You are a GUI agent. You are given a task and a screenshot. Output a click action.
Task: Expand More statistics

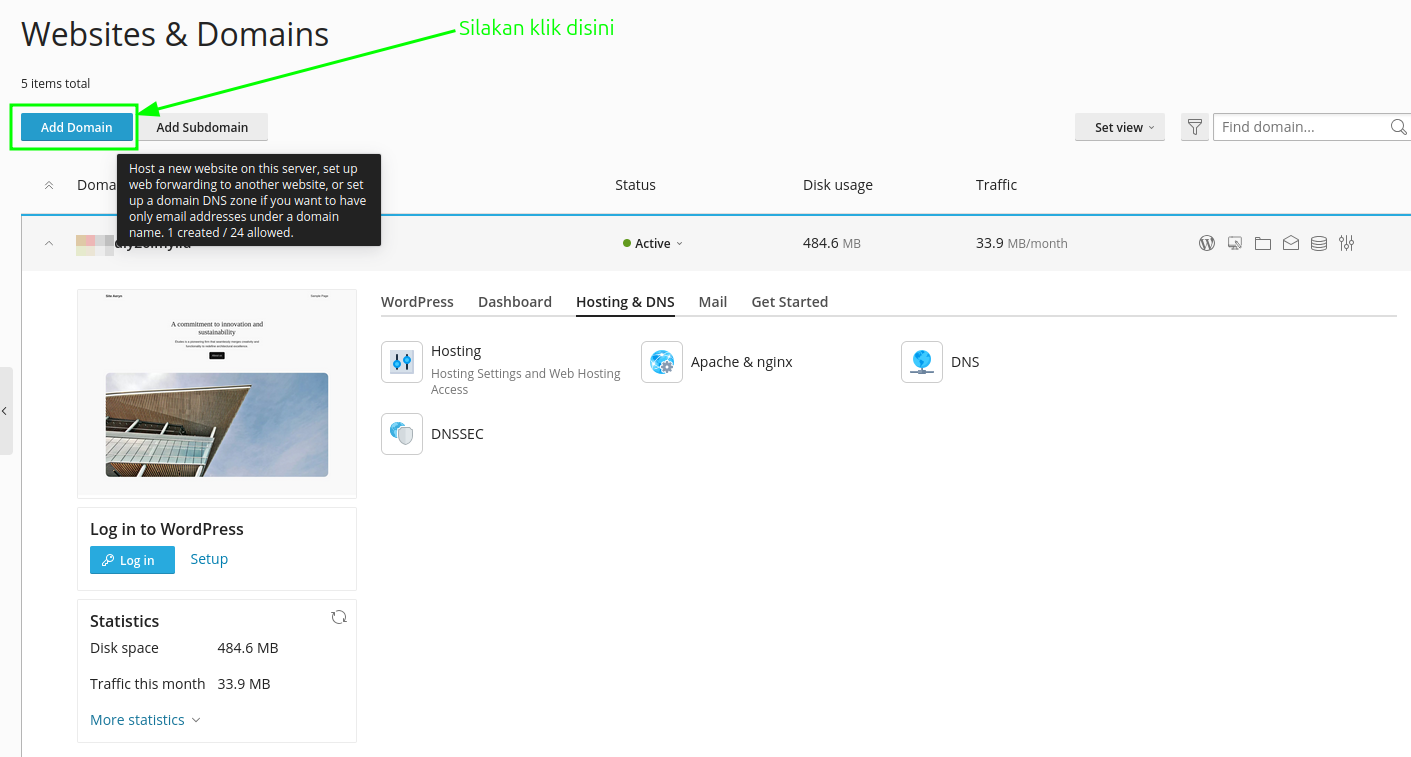(x=145, y=720)
